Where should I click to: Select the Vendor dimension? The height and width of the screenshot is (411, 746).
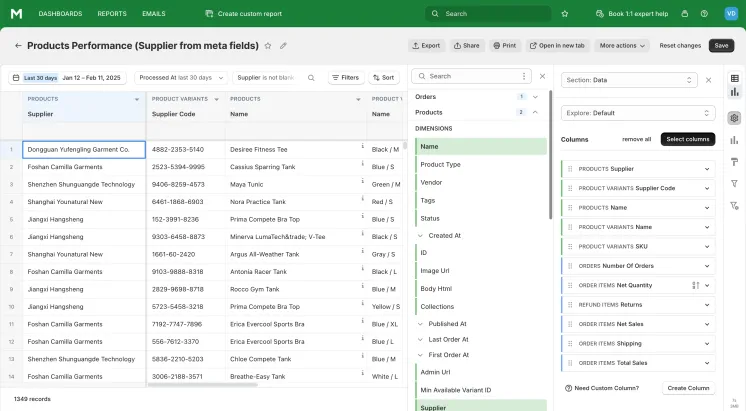481,183
